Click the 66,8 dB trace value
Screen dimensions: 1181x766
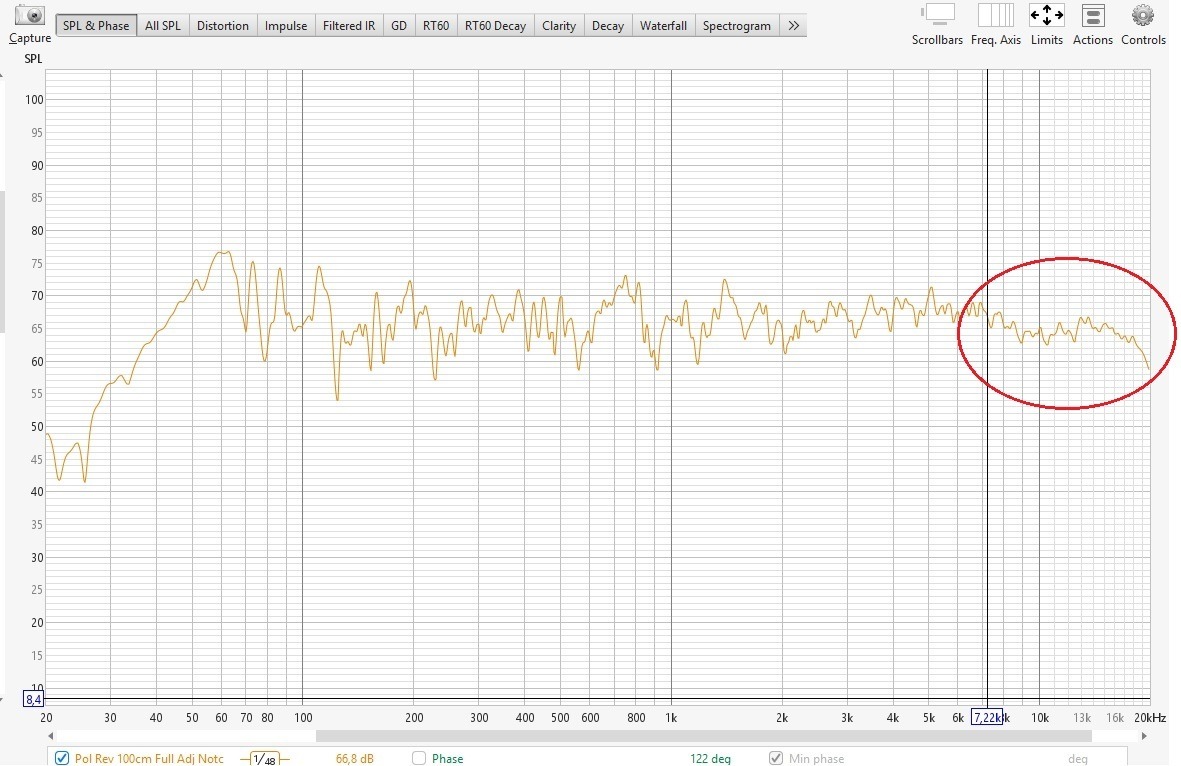coord(355,758)
